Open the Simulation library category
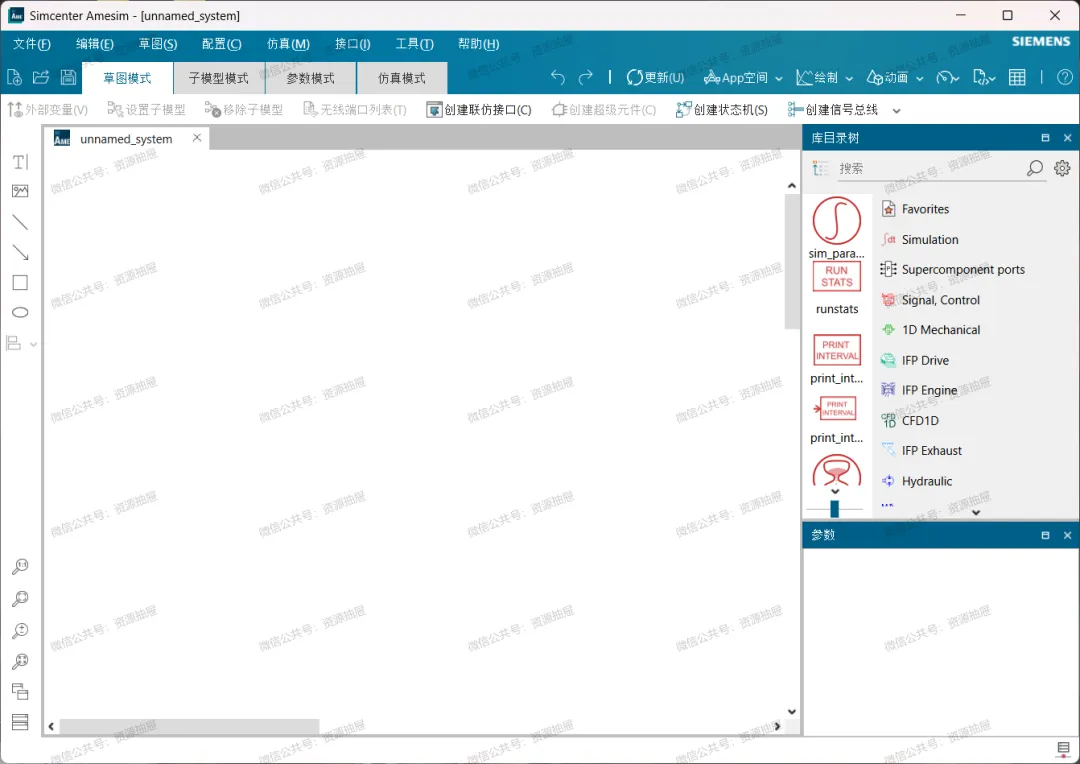 coord(920,239)
